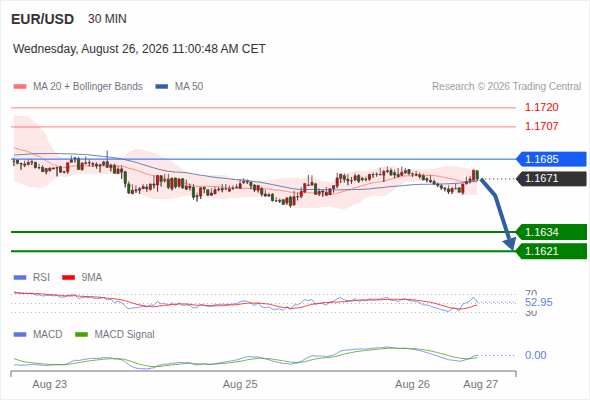This screenshot has width=590, height=400.
Task: Select the 1.1634 support price tag
Action: [551, 232]
